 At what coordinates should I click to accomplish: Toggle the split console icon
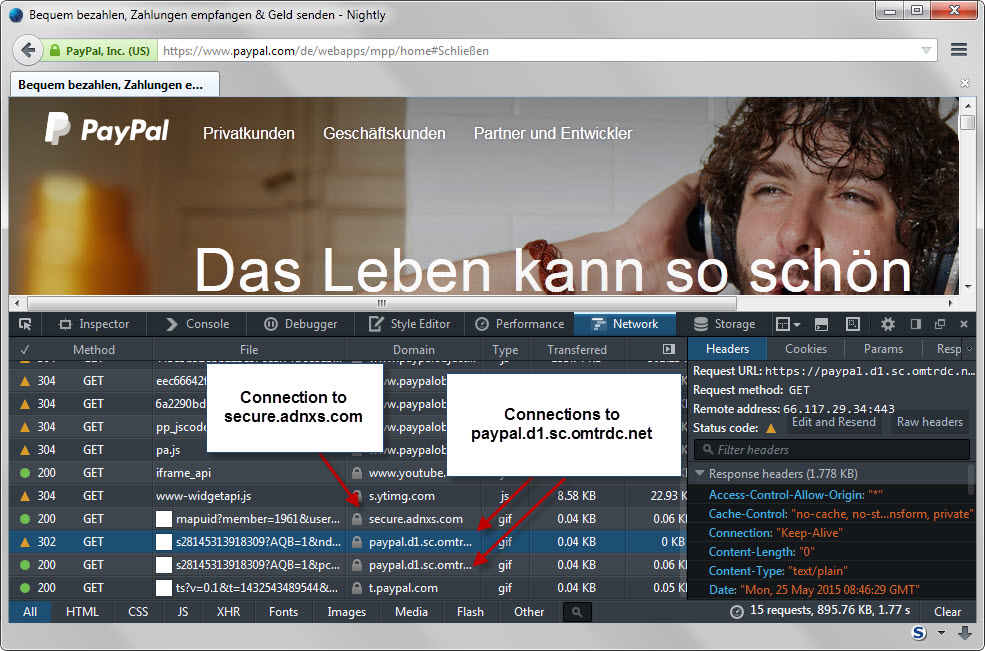[x=821, y=324]
